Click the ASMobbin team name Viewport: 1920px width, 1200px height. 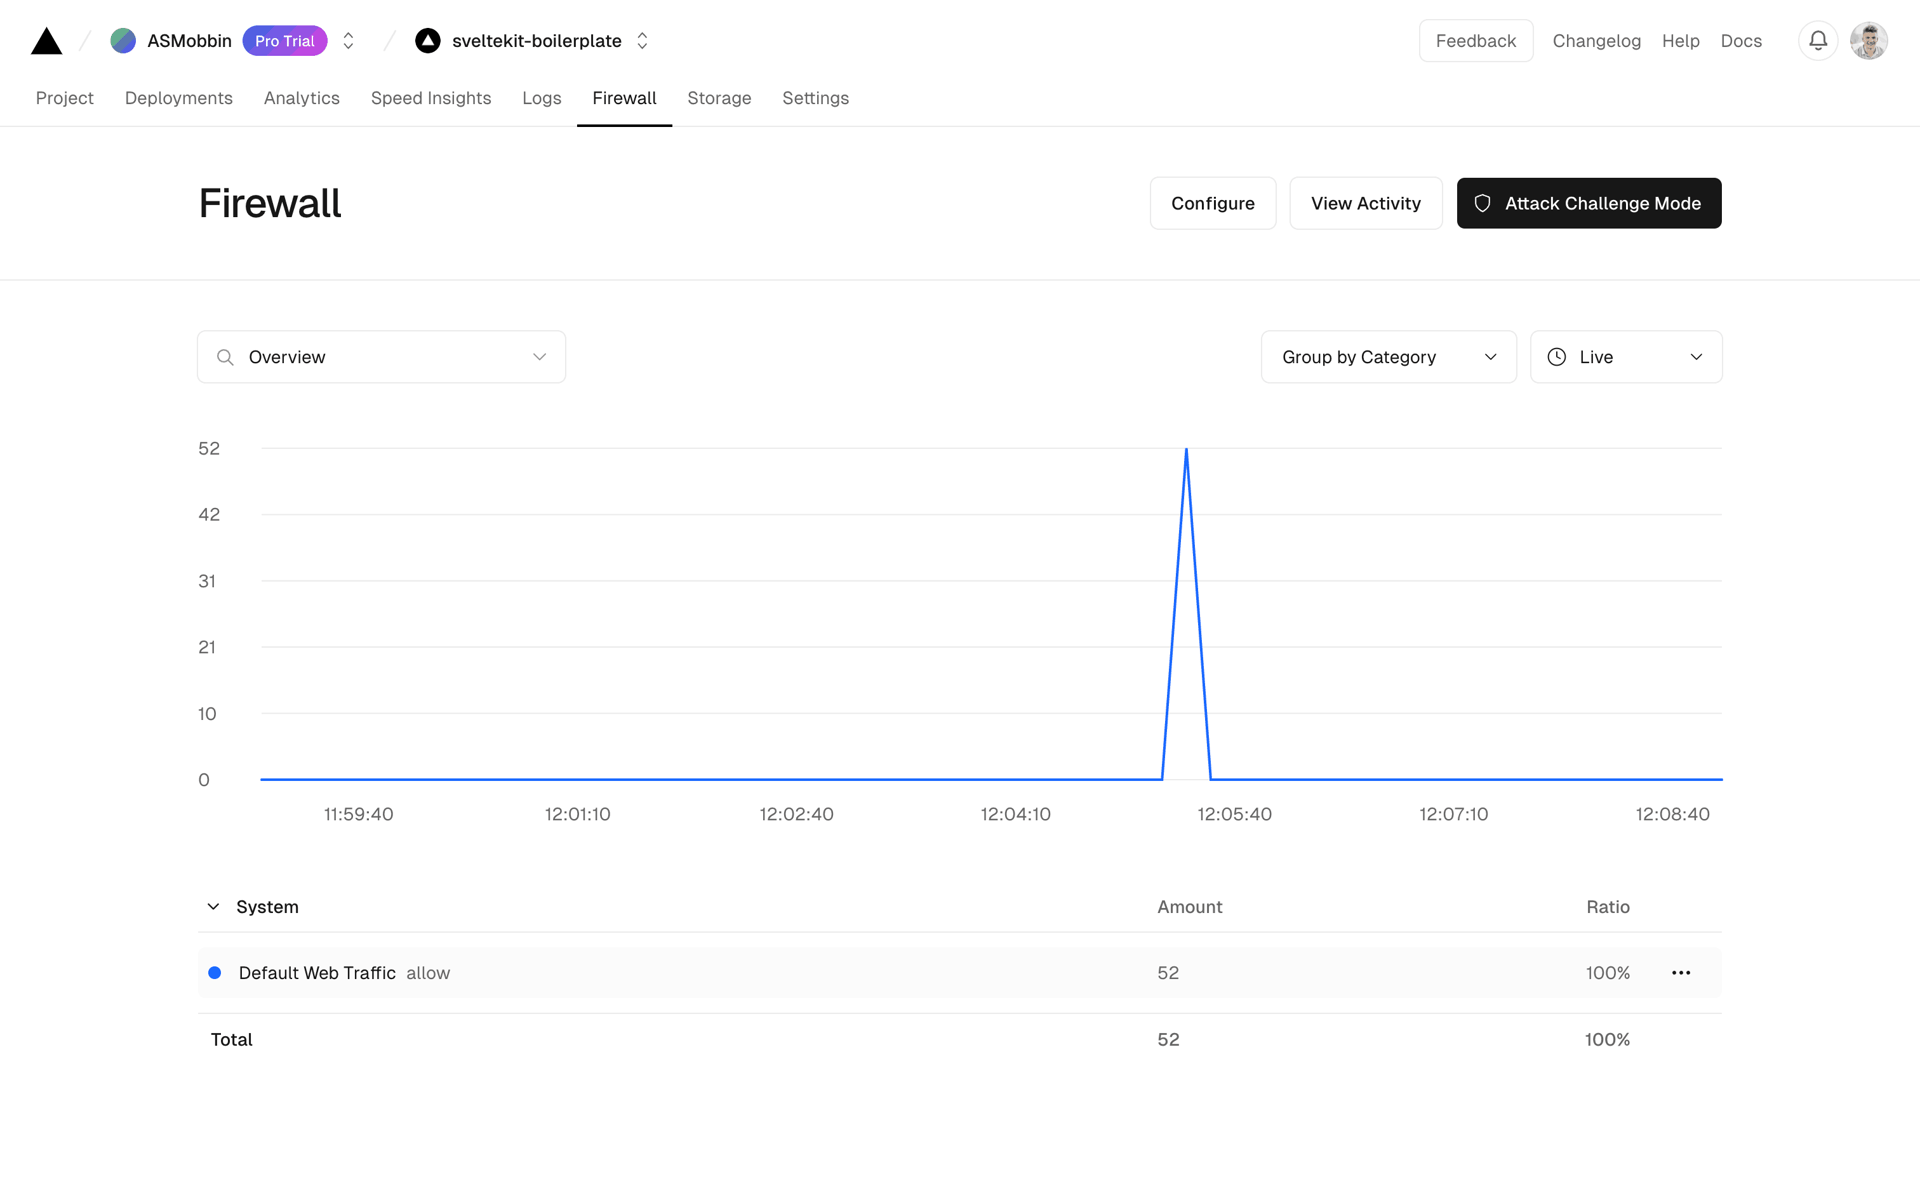[x=189, y=41]
